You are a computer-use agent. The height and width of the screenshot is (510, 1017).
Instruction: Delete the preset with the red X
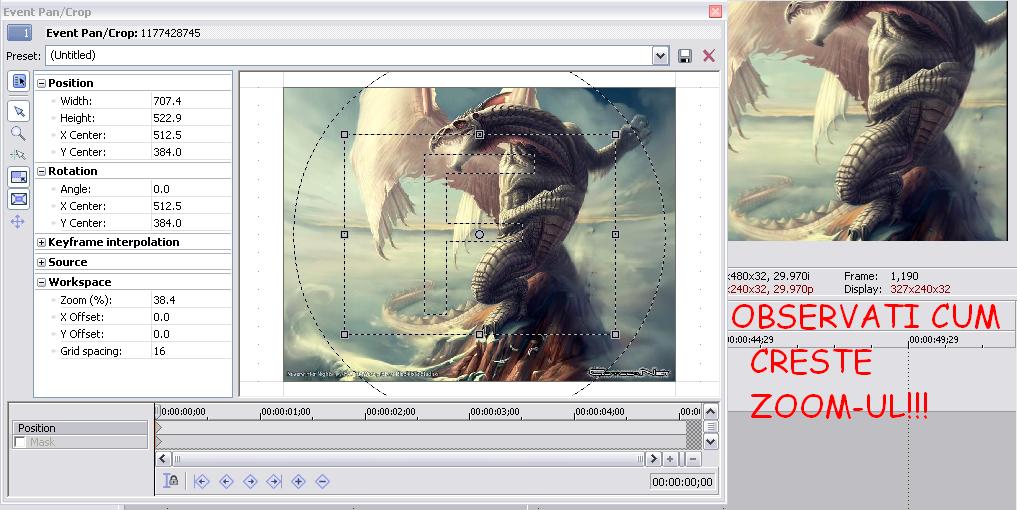709,56
